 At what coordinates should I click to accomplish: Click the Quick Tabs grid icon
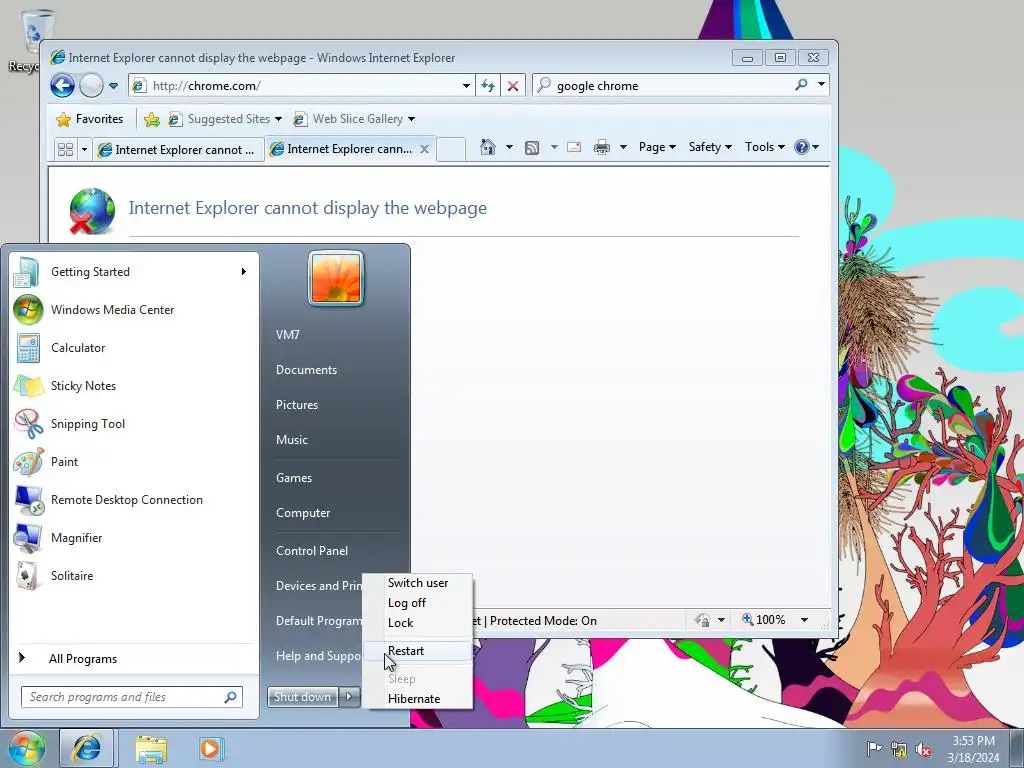(x=65, y=150)
